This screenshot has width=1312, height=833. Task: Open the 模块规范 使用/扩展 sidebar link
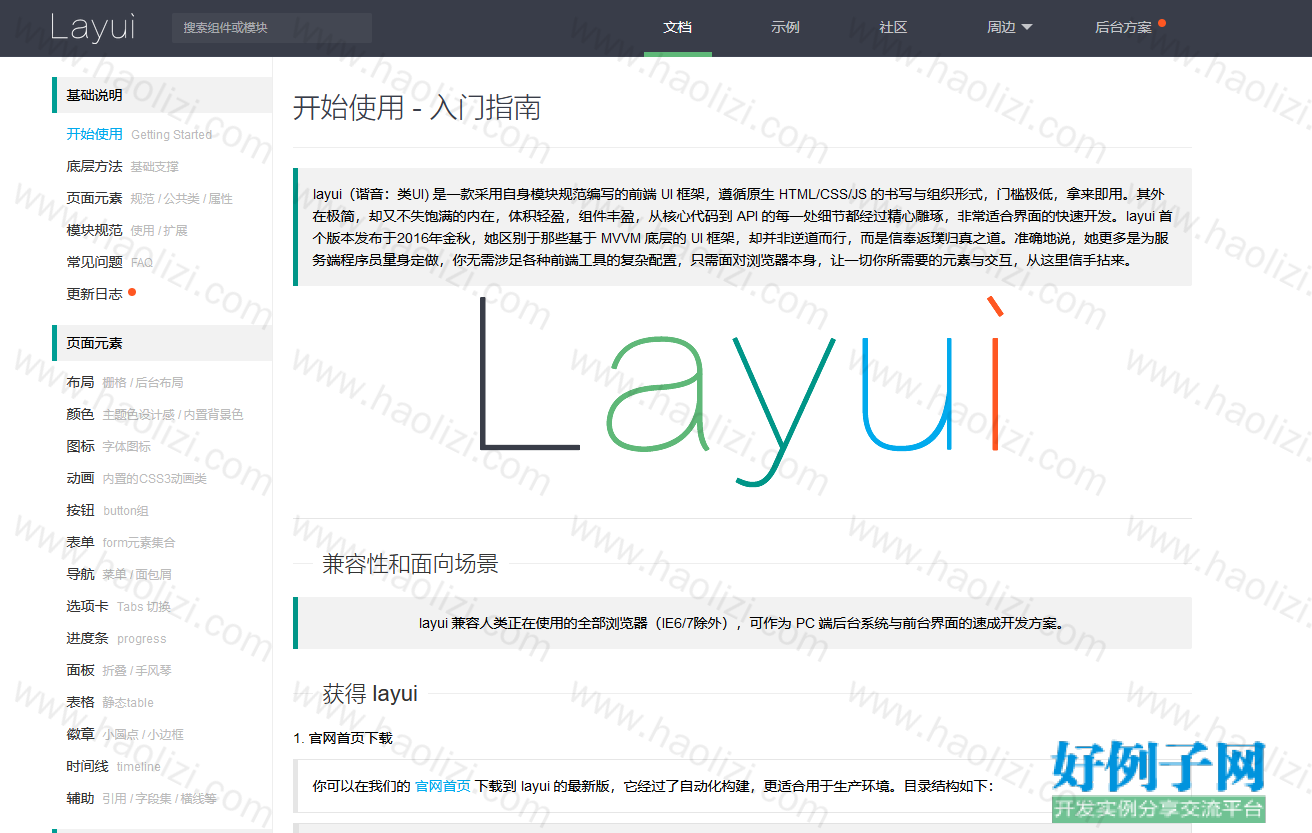tap(127, 230)
